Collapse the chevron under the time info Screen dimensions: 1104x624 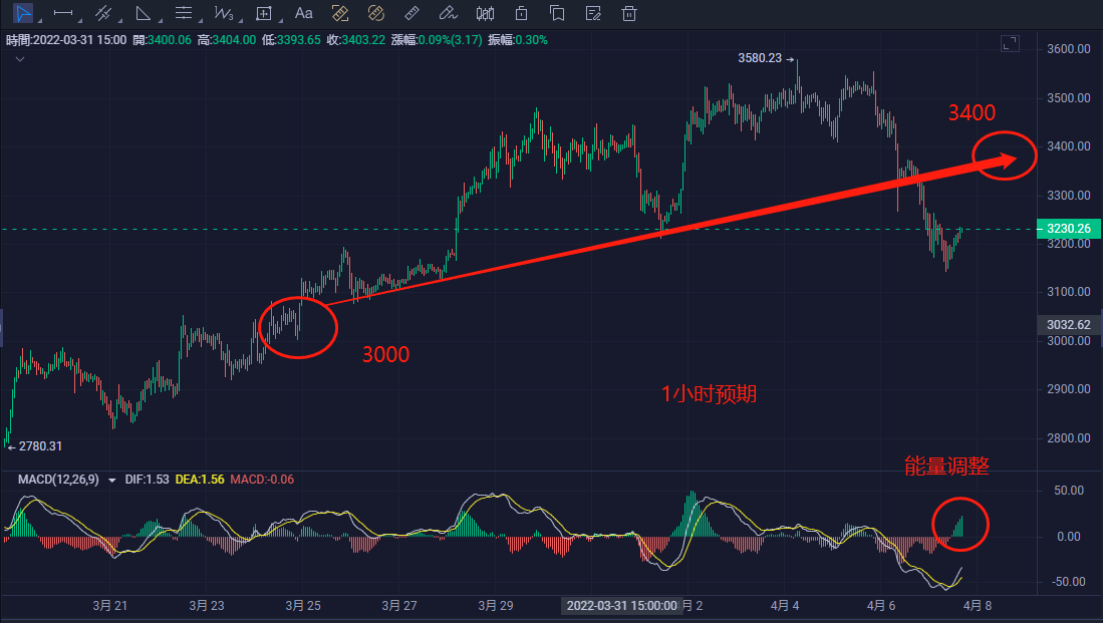pos(19,59)
